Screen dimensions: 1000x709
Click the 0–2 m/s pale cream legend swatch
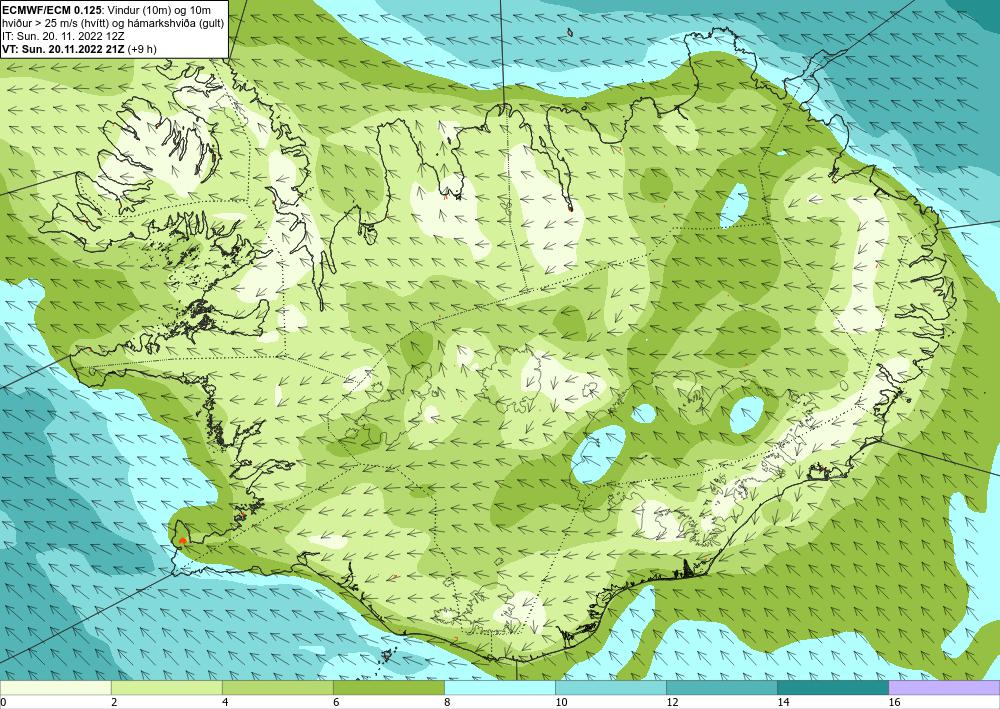click(x=55, y=688)
